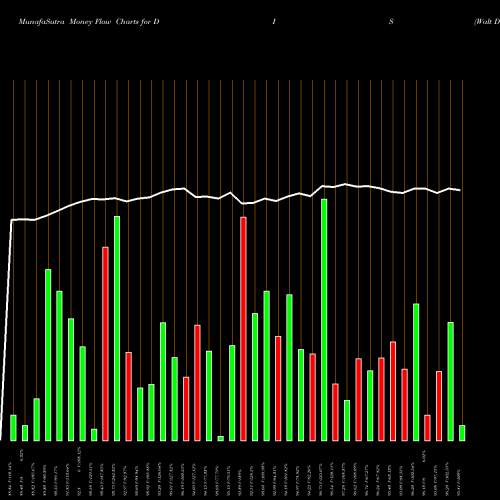
Task: Select the tallest green money flow bar
Action: click(324, 320)
